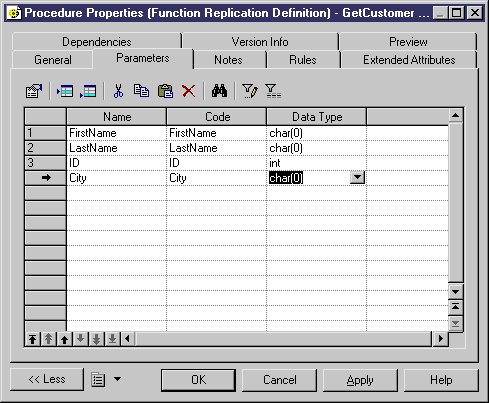This screenshot has width=489, height=403.
Task: Cut selection with the scissors icon
Action: click(x=118, y=91)
